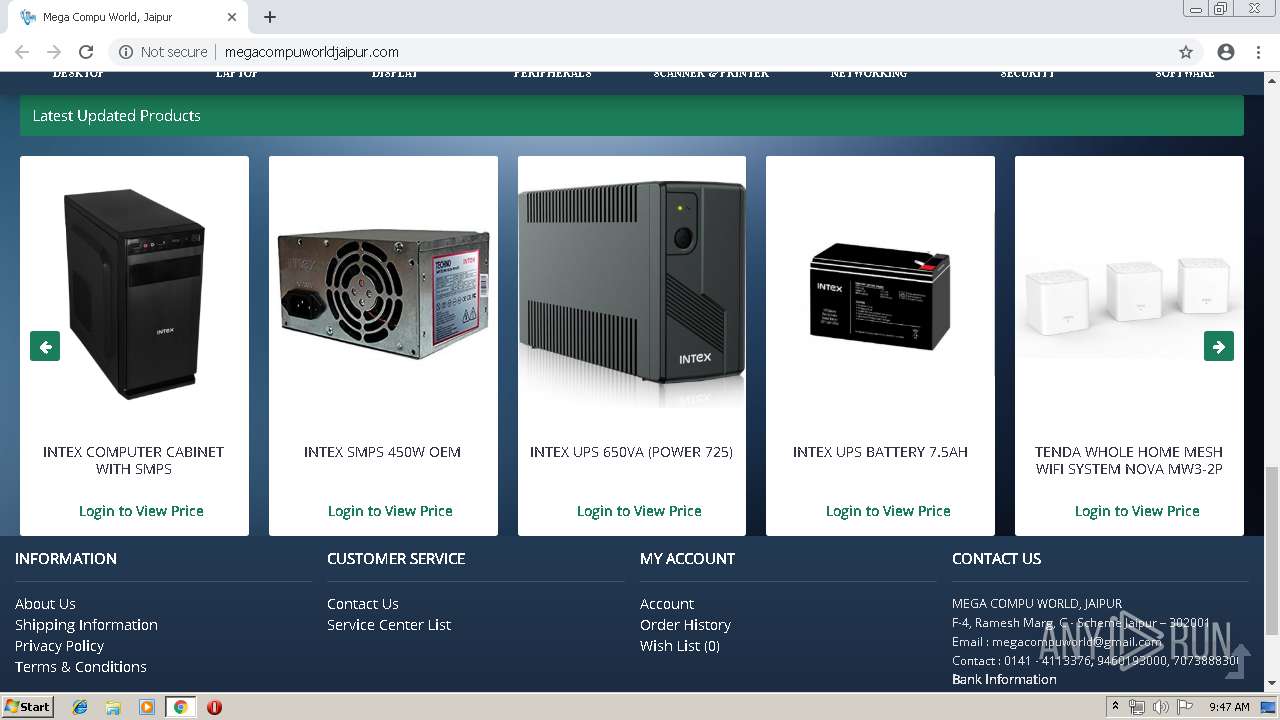The image size is (1280, 720).
Task: Open Intex Computer Cabinet product image
Action: (x=134, y=294)
